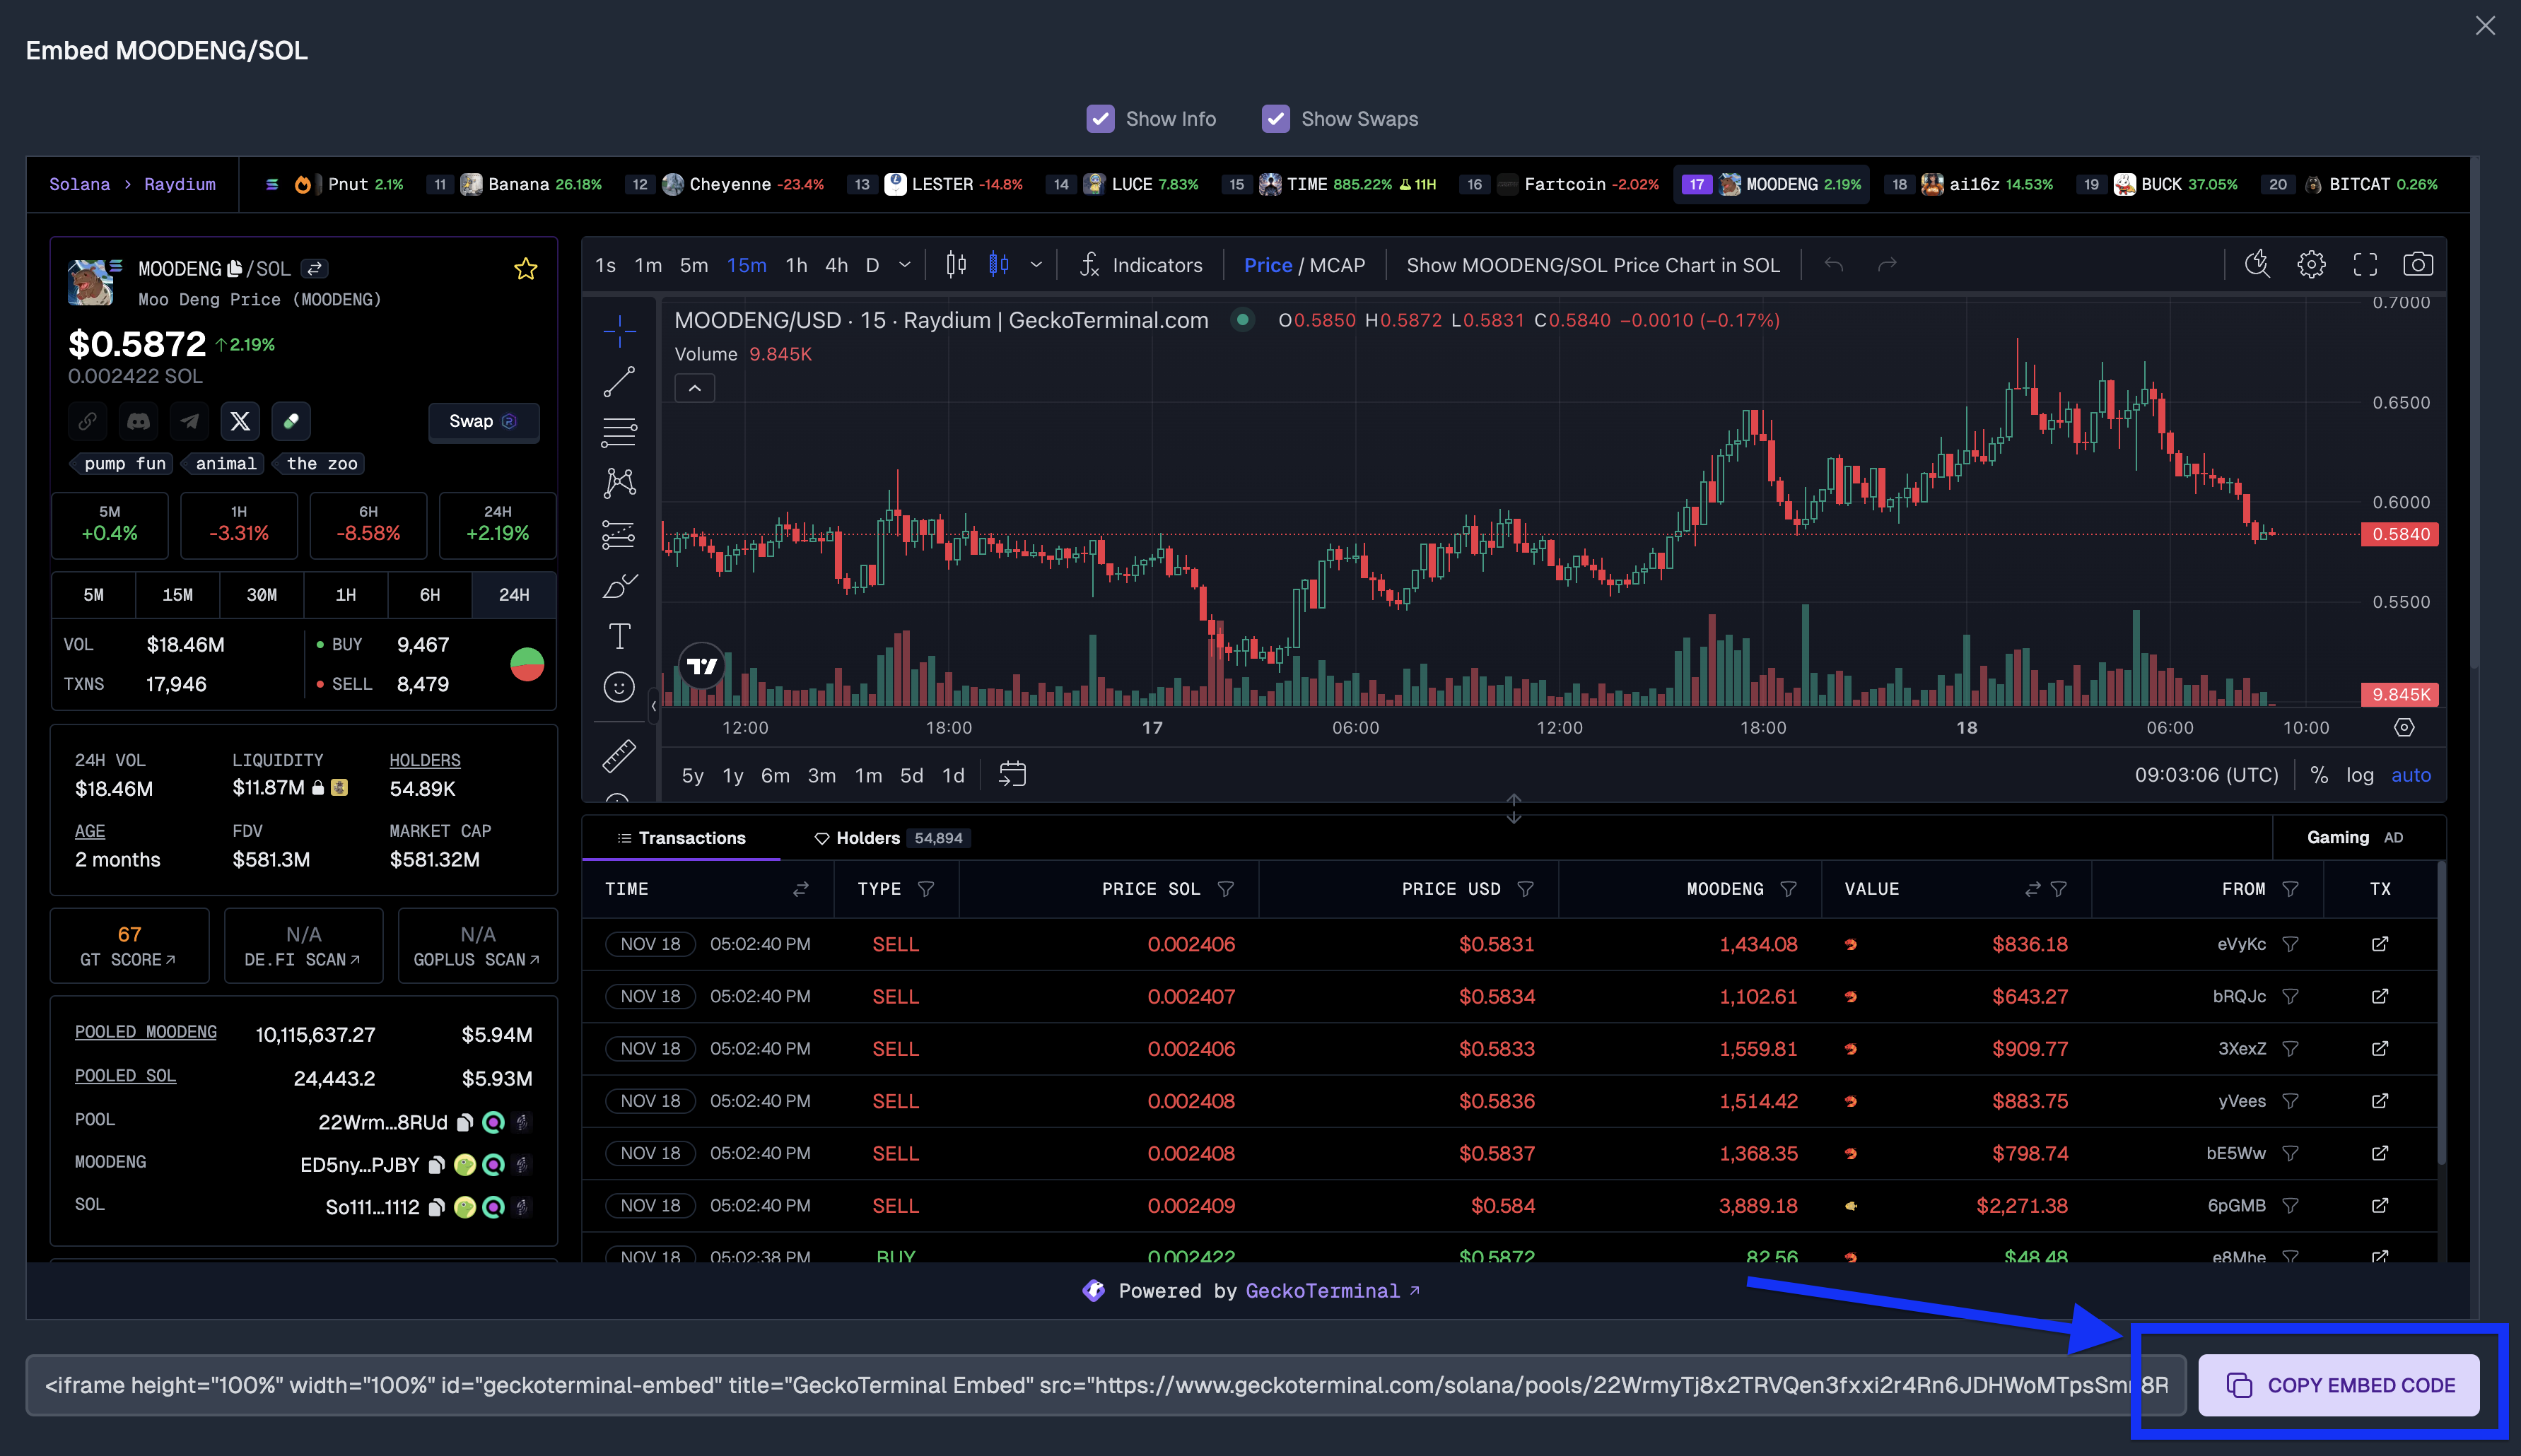Copy the pool address 22Wrm...8RUd
Screen dimensions: 2521x1456
465,1123
